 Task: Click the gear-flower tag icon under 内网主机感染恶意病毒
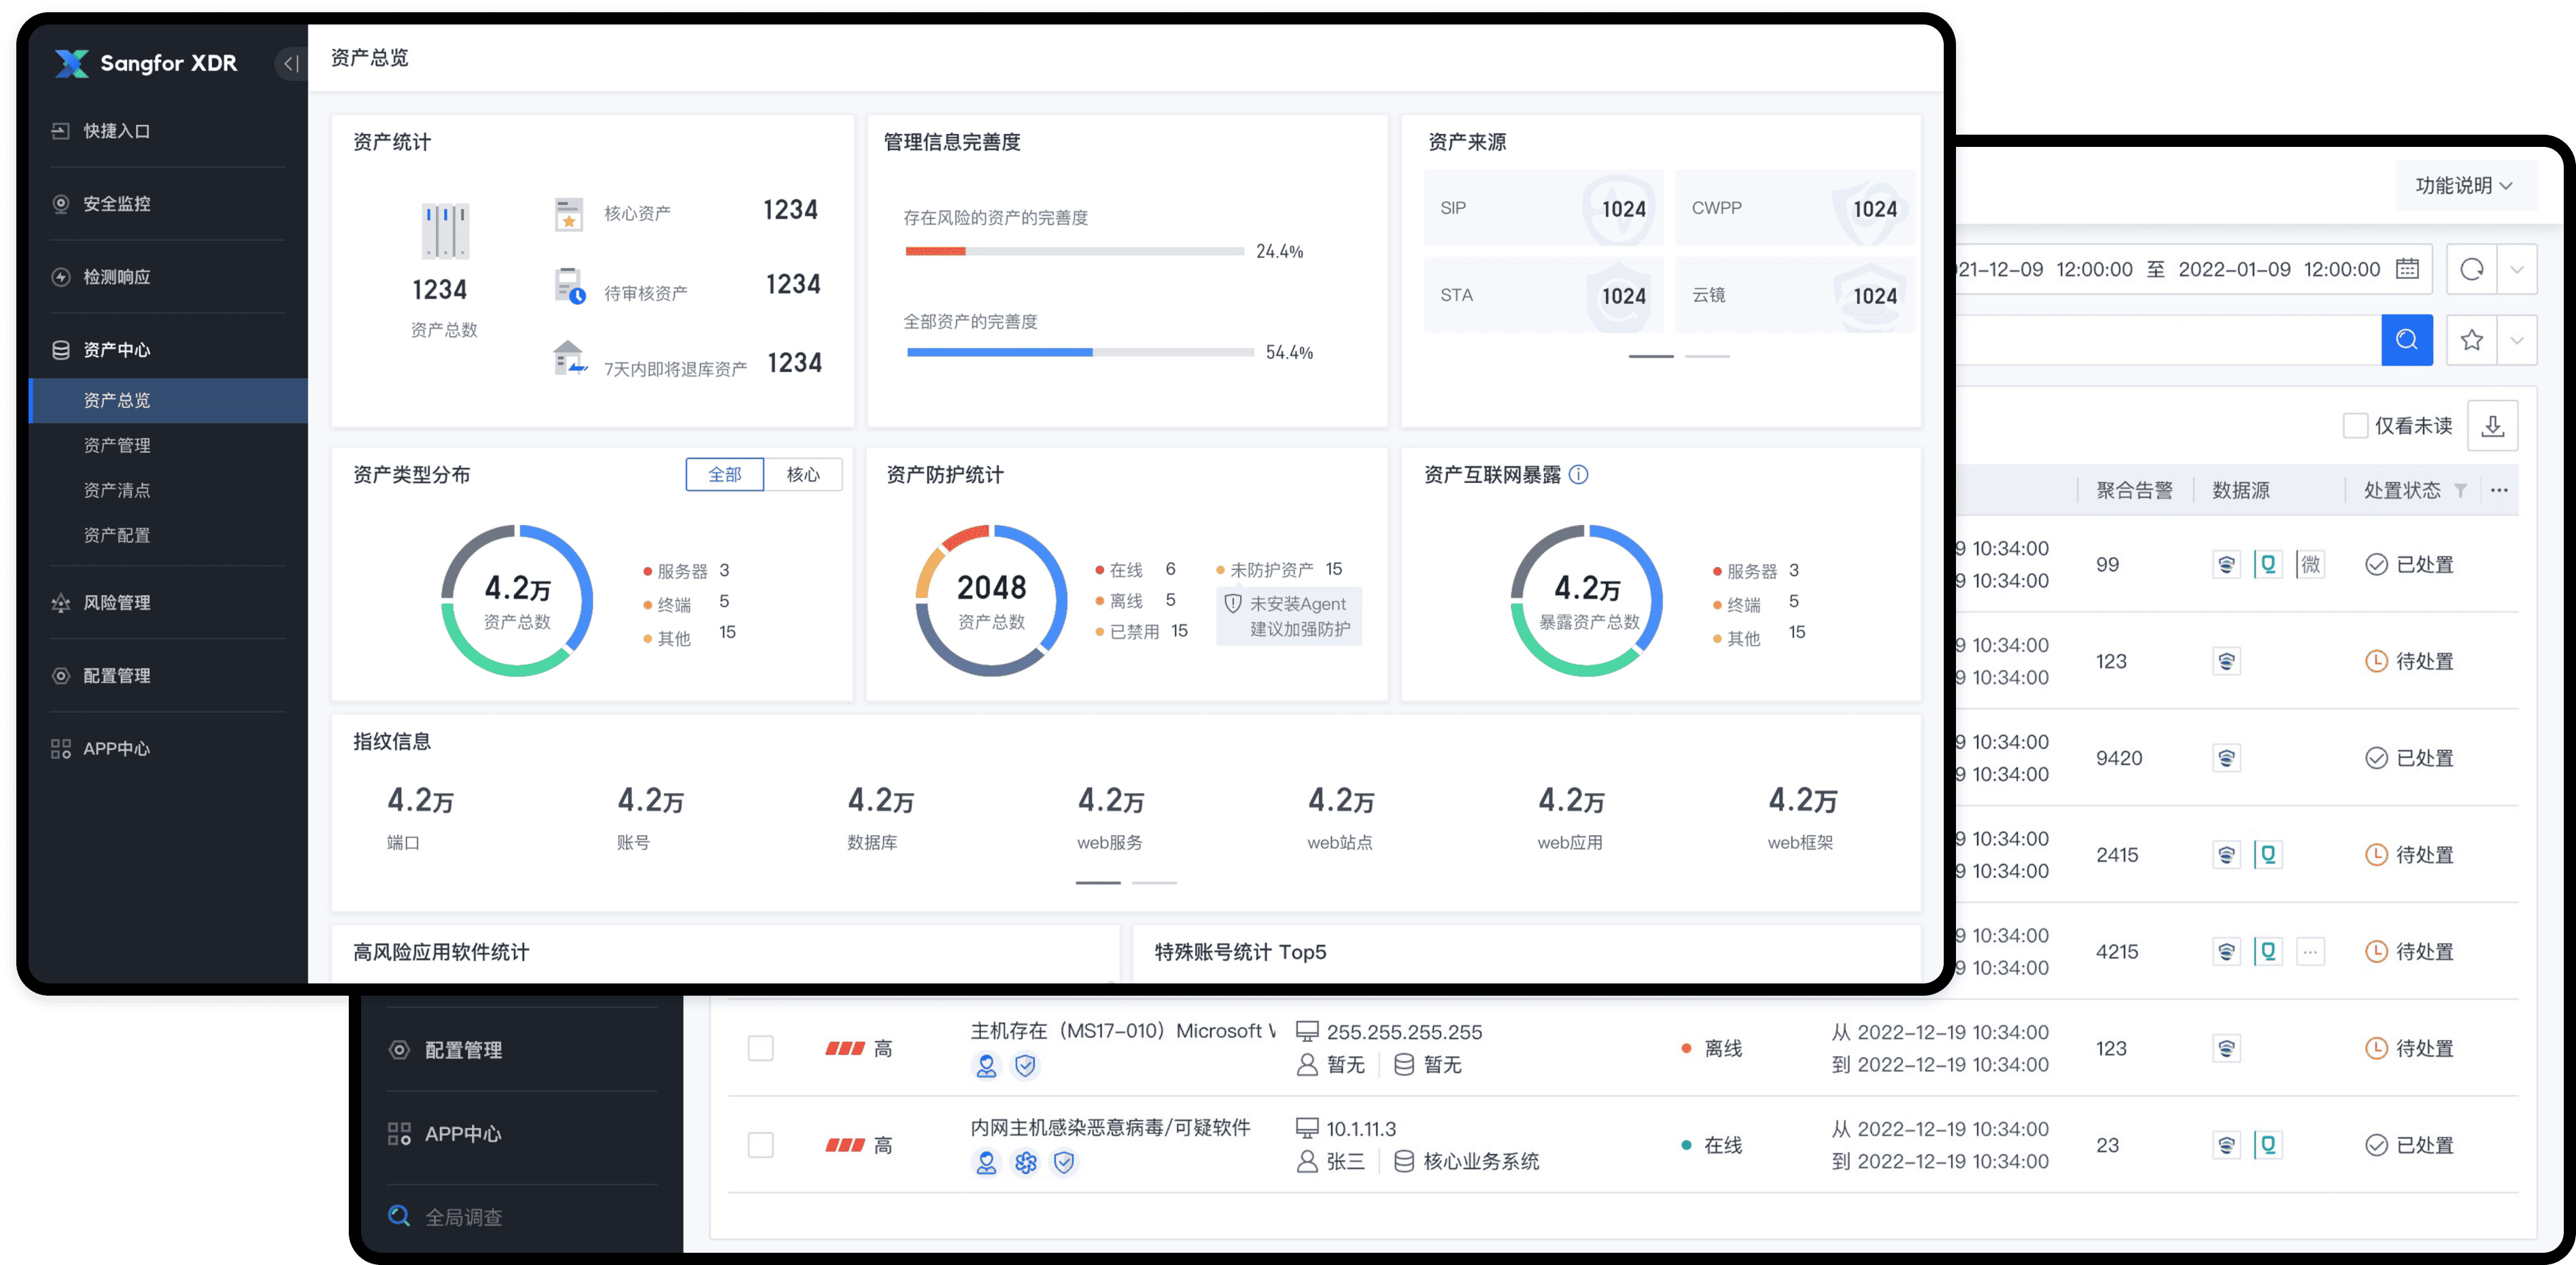(1025, 1162)
